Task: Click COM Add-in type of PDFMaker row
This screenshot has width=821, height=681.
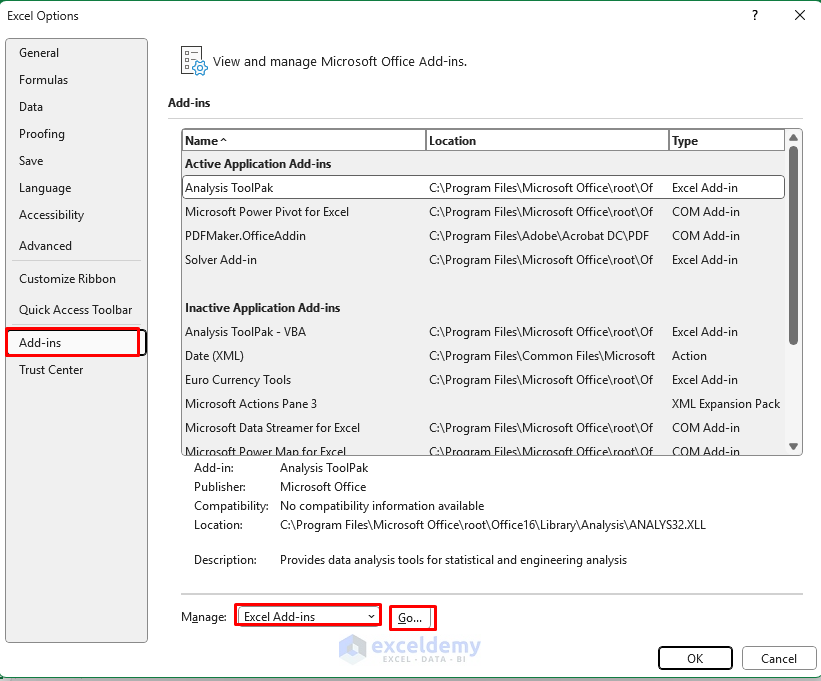Action: click(705, 236)
